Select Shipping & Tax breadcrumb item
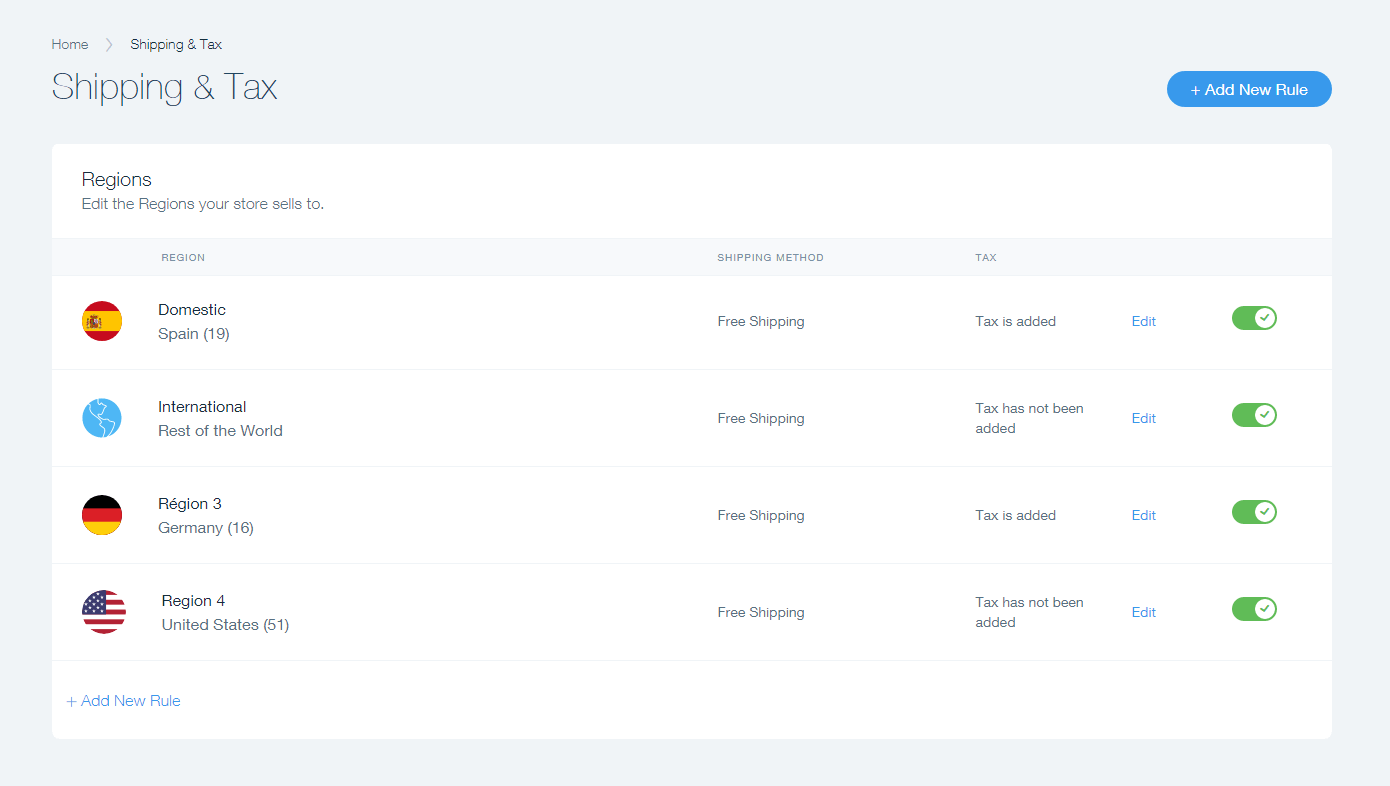Image resolution: width=1390 pixels, height=786 pixels. tap(176, 44)
